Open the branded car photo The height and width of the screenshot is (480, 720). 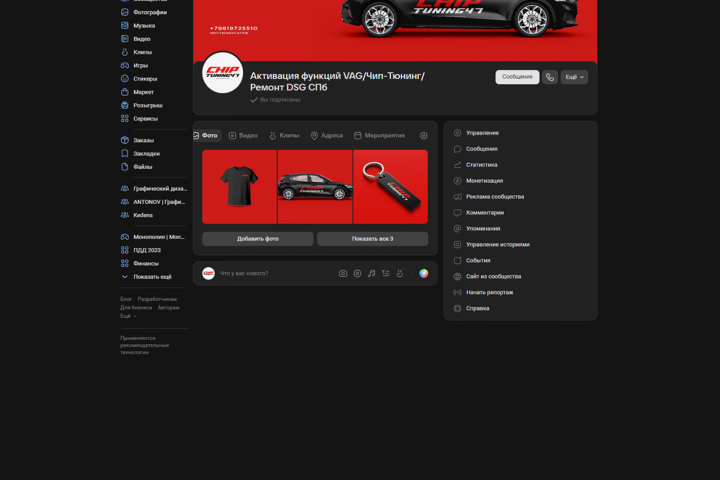(315, 187)
